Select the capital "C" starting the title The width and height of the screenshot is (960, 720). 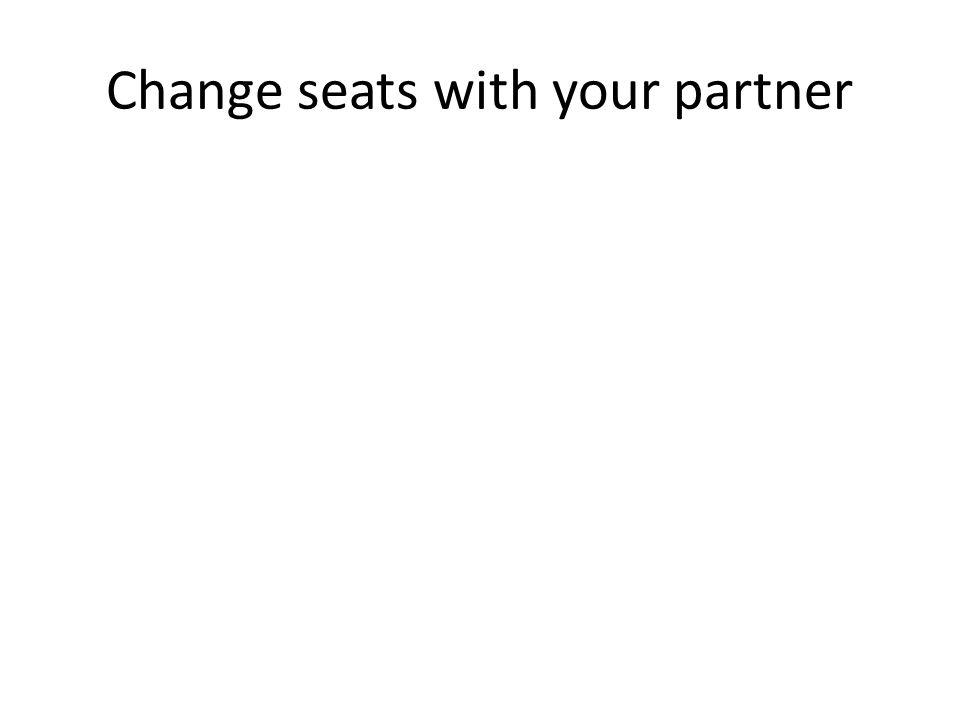(x=120, y=91)
